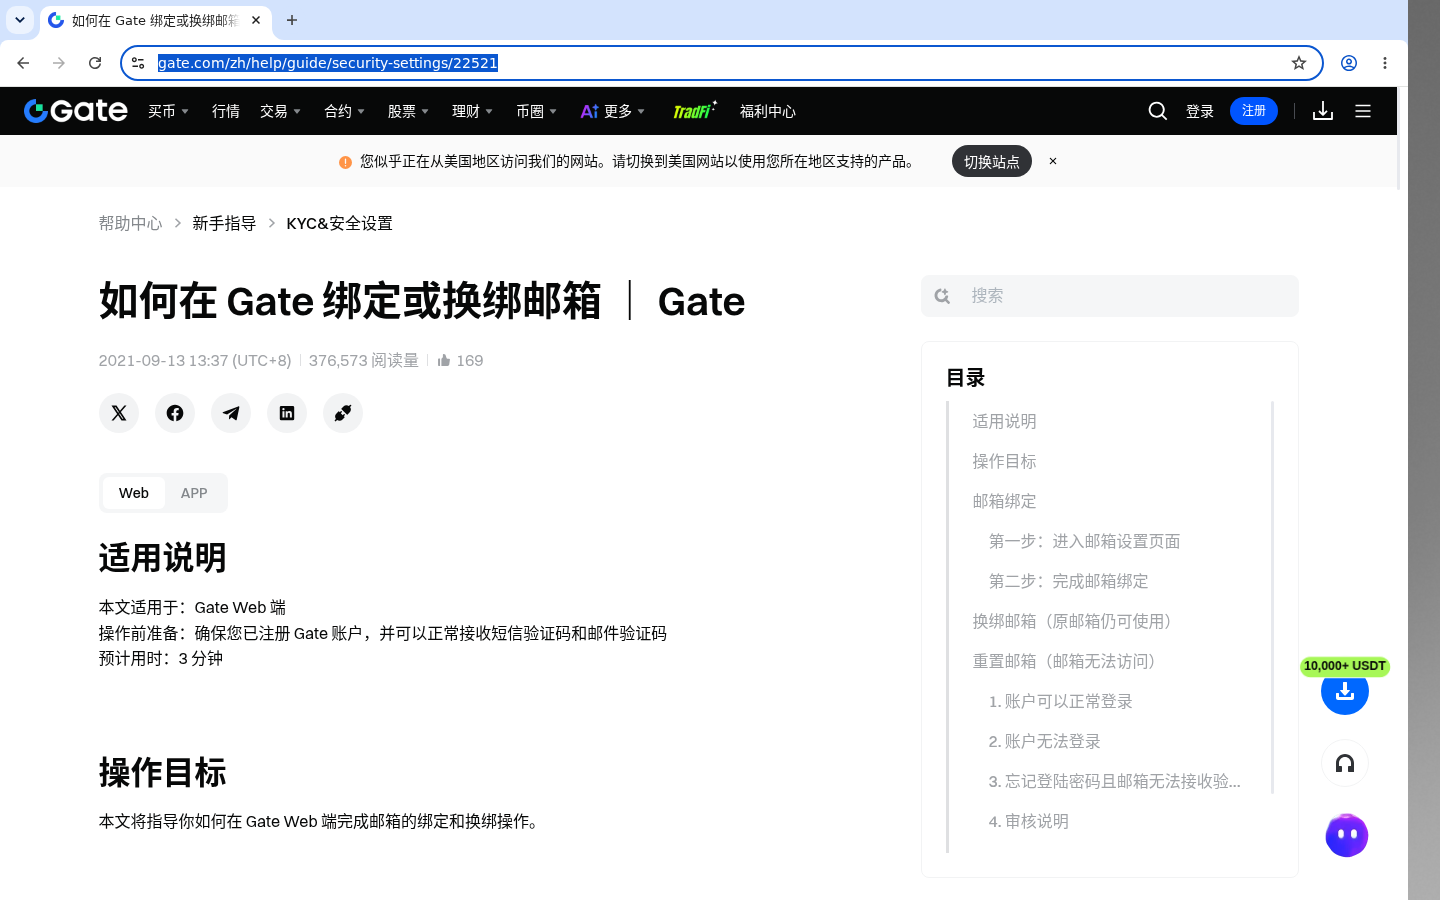Open browser profile icon
Image resolution: width=1440 pixels, height=900 pixels.
click(x=1349, y=63)
